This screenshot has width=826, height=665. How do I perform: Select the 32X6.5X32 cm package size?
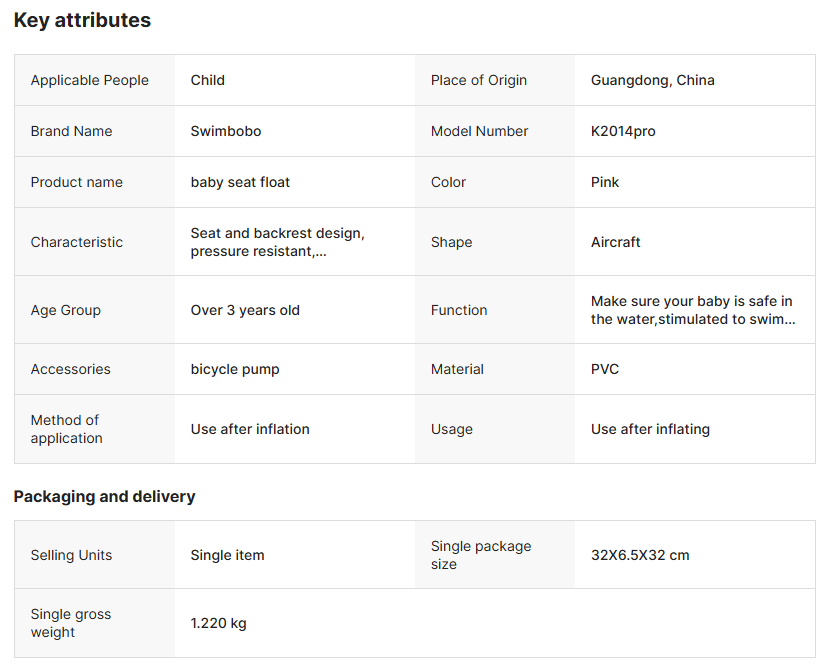coord(640,555)
